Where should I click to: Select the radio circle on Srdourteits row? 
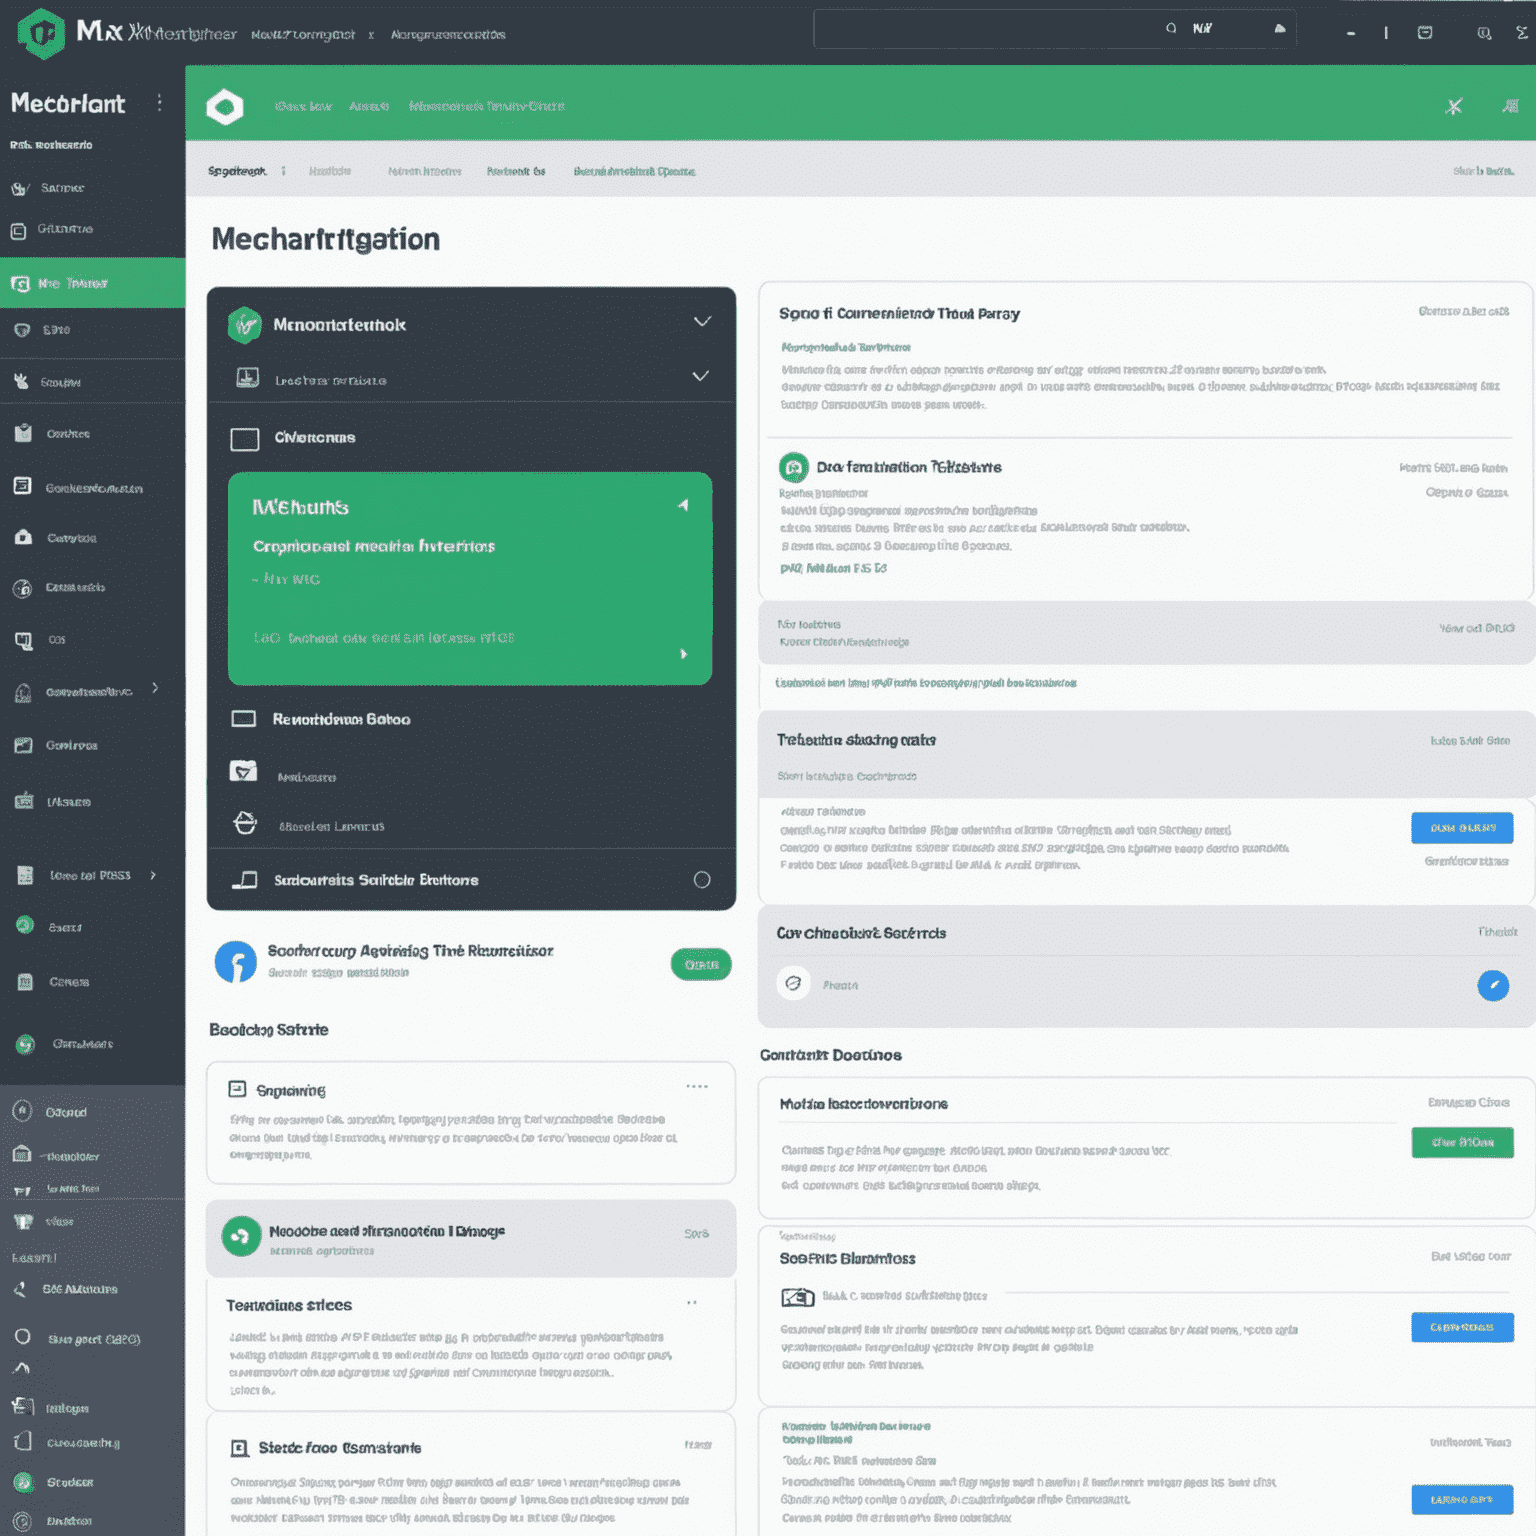(702, 880)
